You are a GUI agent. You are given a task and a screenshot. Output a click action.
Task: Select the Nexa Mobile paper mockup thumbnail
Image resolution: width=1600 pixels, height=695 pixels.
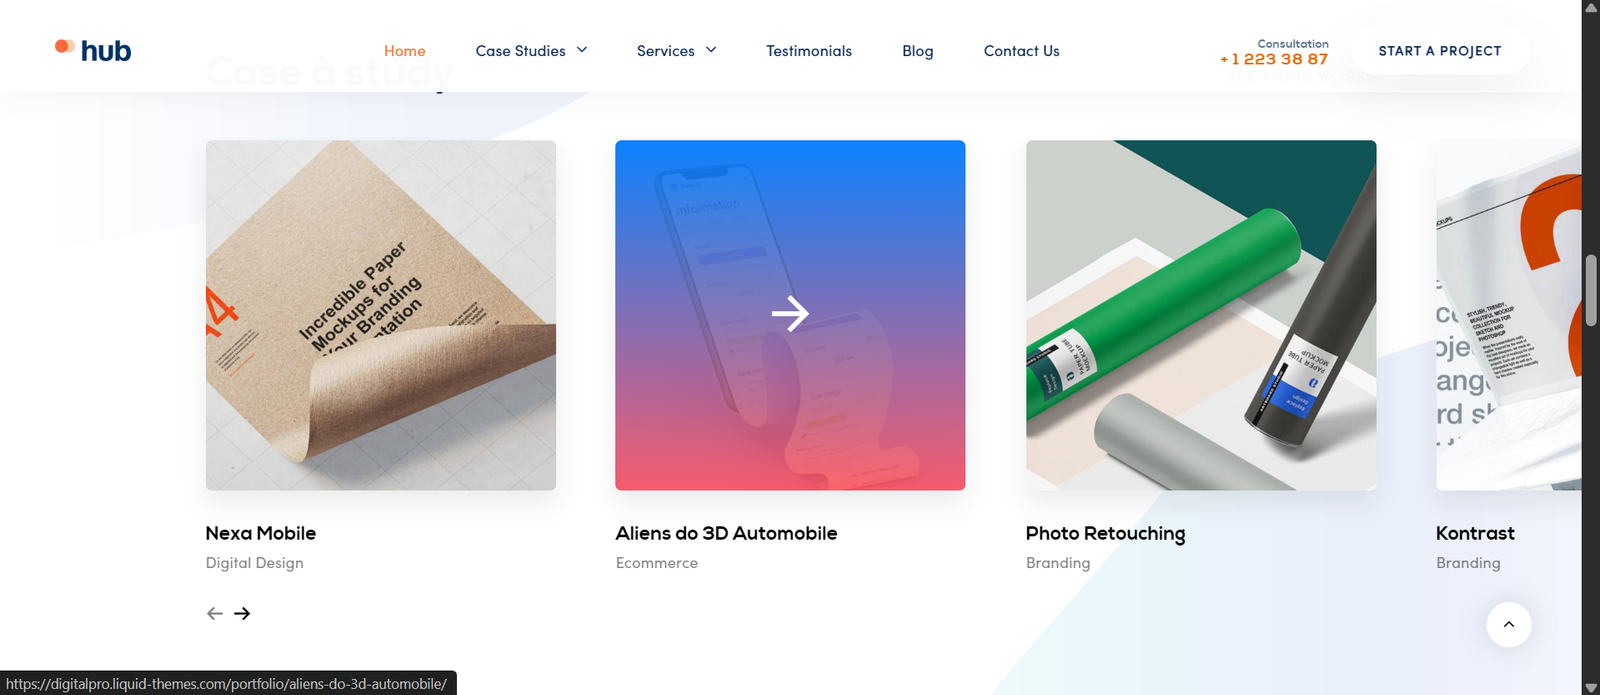pyautogui.click(x=381, y=315)
